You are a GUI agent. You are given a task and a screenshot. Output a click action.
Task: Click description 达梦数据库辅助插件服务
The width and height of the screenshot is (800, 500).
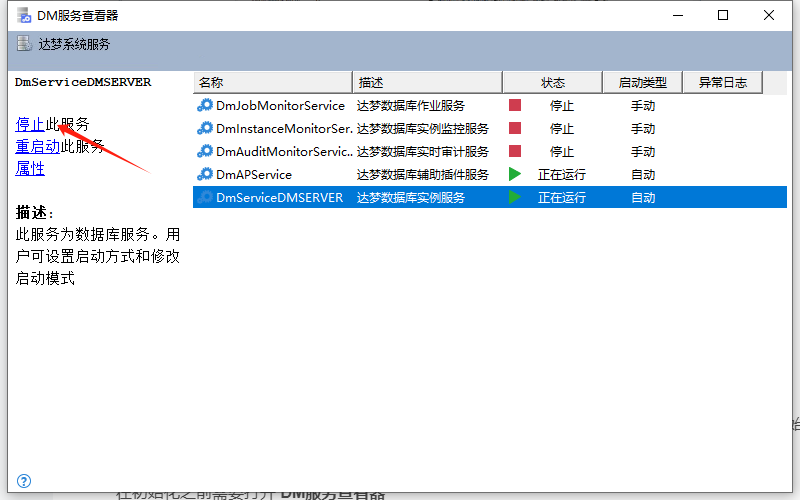pyautogui.click(x=422, y=174)
